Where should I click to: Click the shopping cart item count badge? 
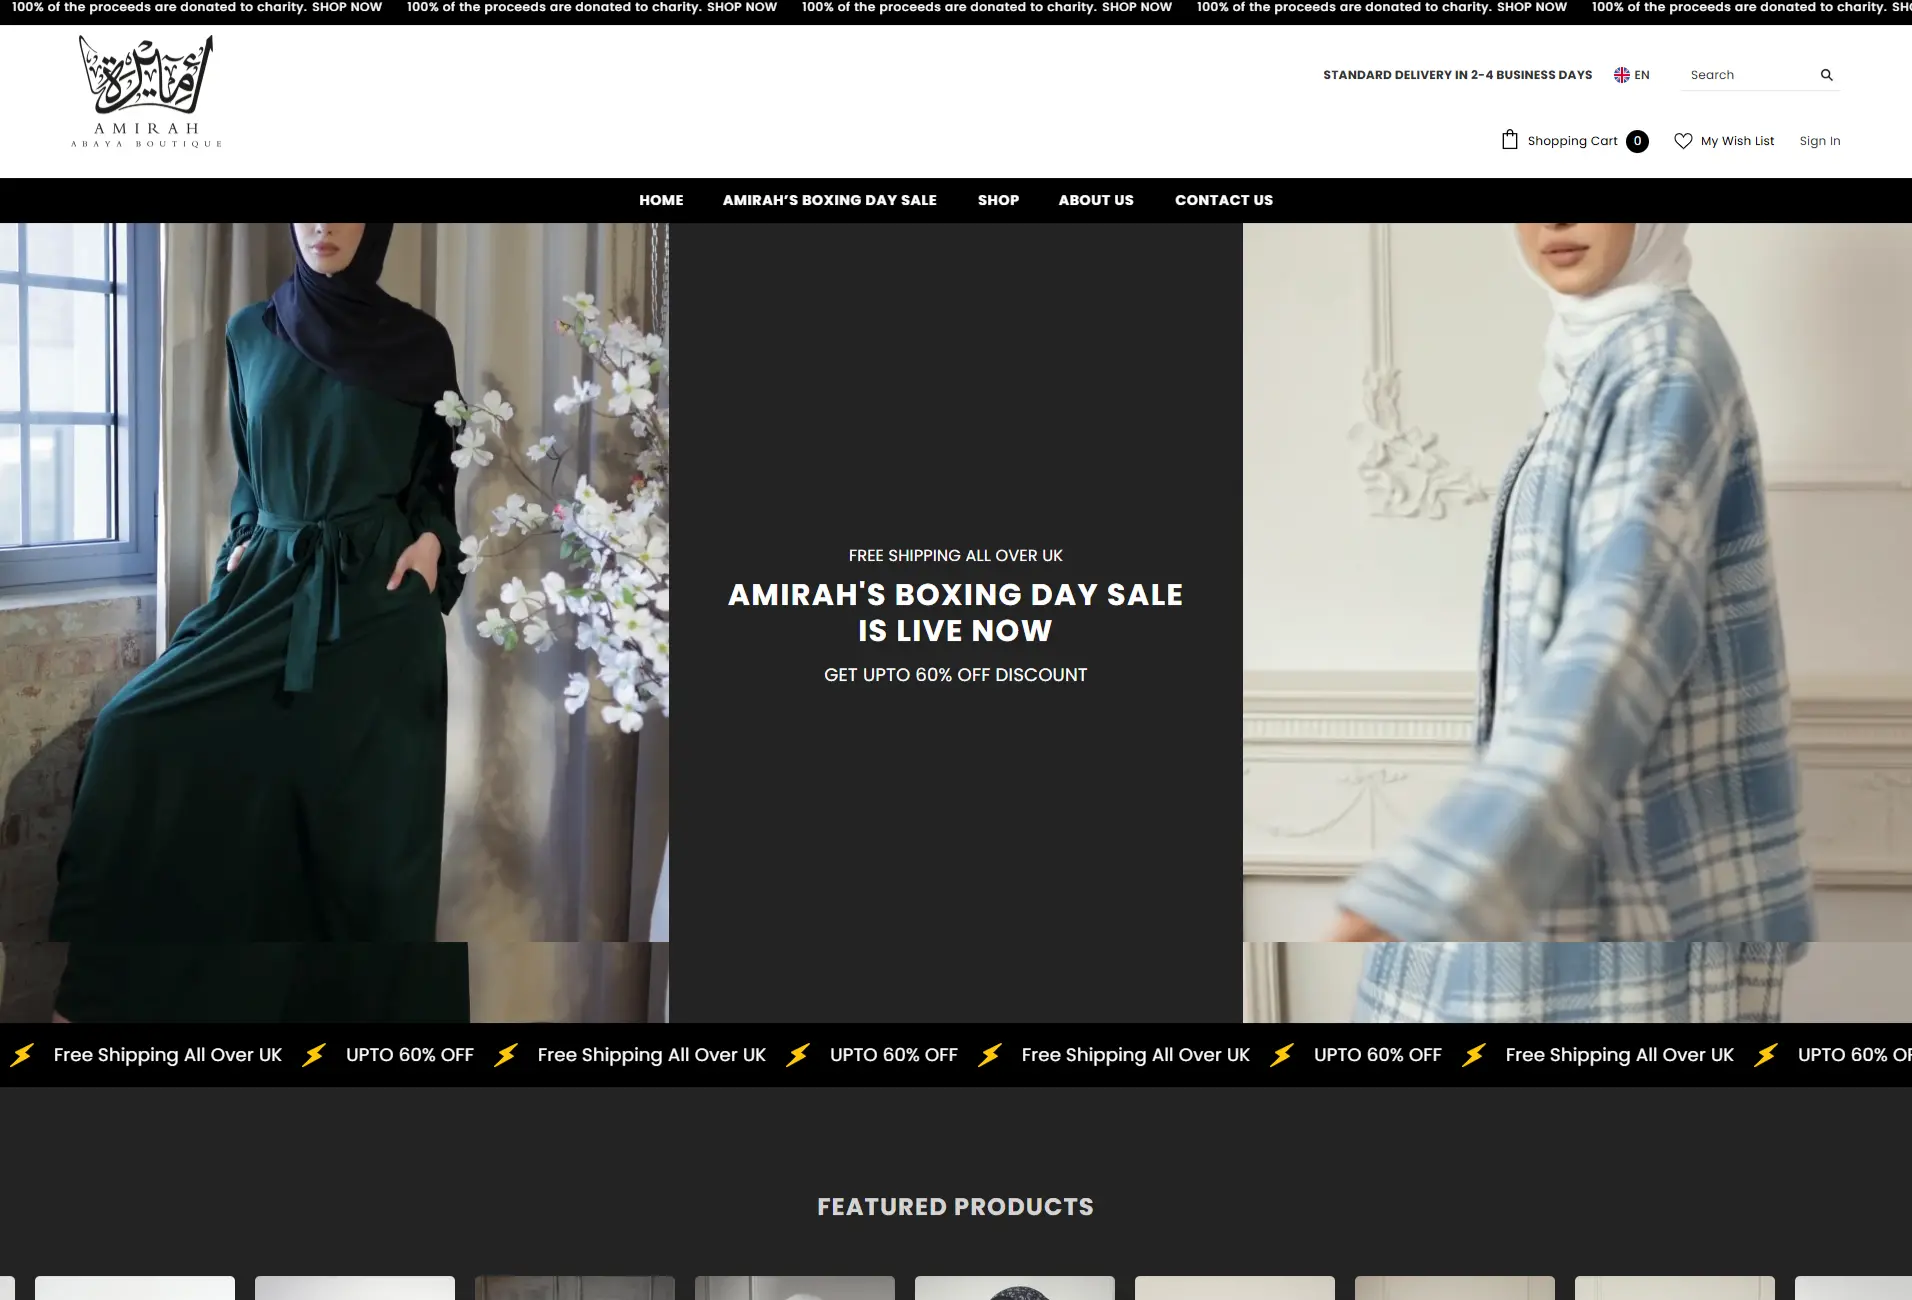(1637, 141)
